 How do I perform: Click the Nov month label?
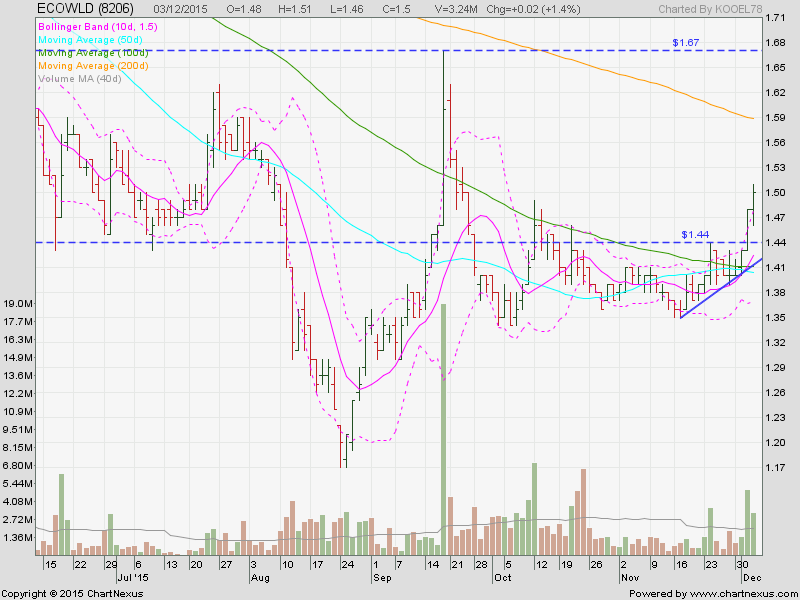pyautogui.click(x=629, y=578)
